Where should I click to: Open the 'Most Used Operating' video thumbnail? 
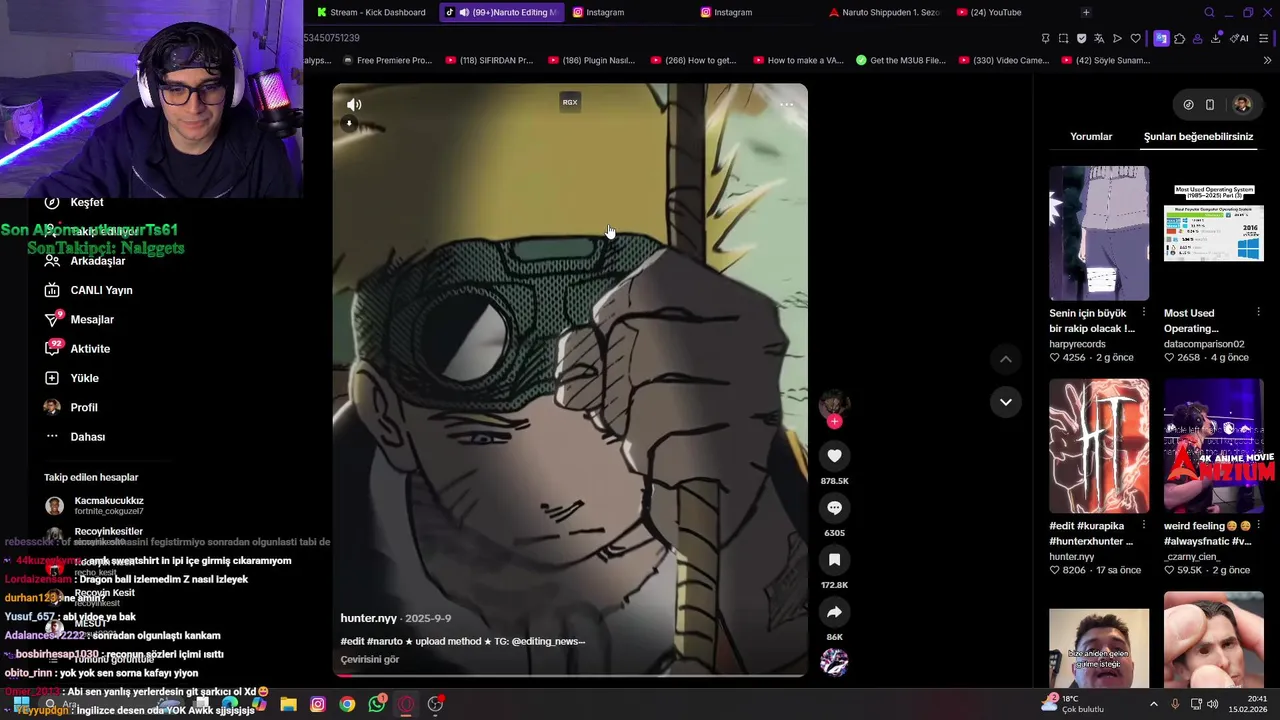click(1214, 233)
